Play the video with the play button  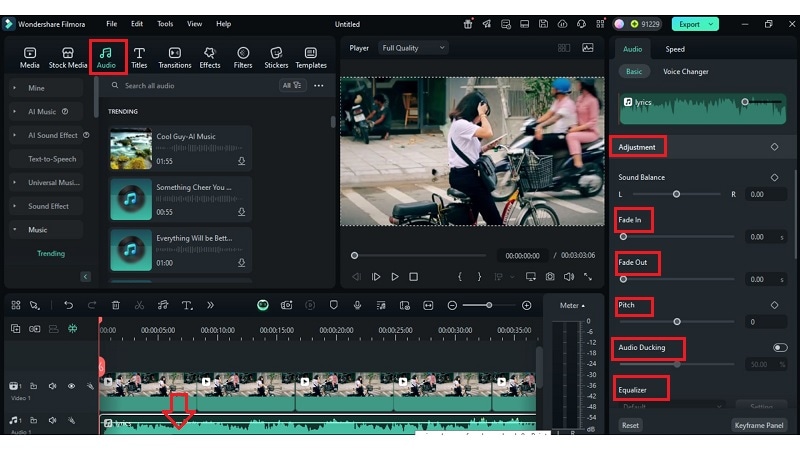[x=395, y=277]
